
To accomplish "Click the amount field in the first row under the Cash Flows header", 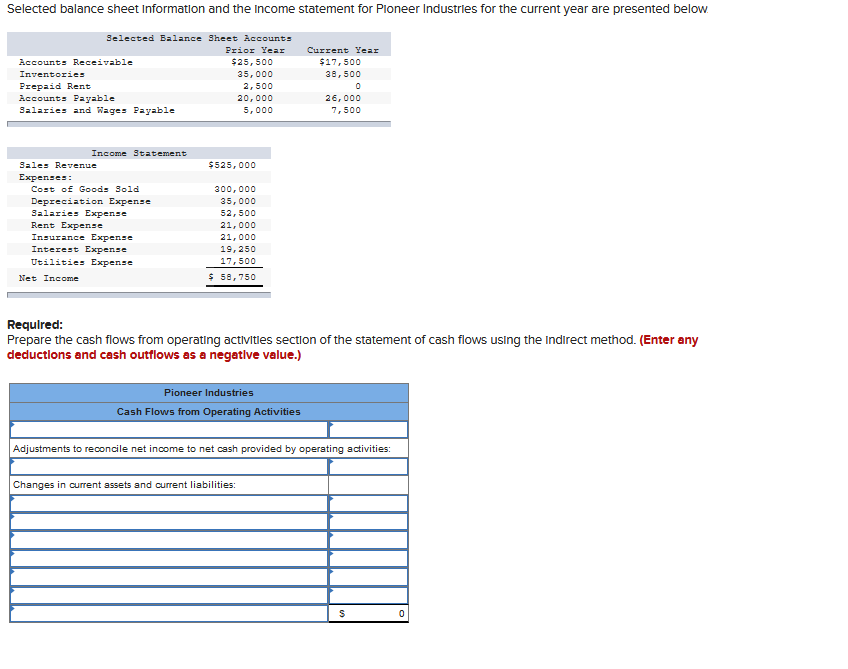I will [x=368, y=429].
